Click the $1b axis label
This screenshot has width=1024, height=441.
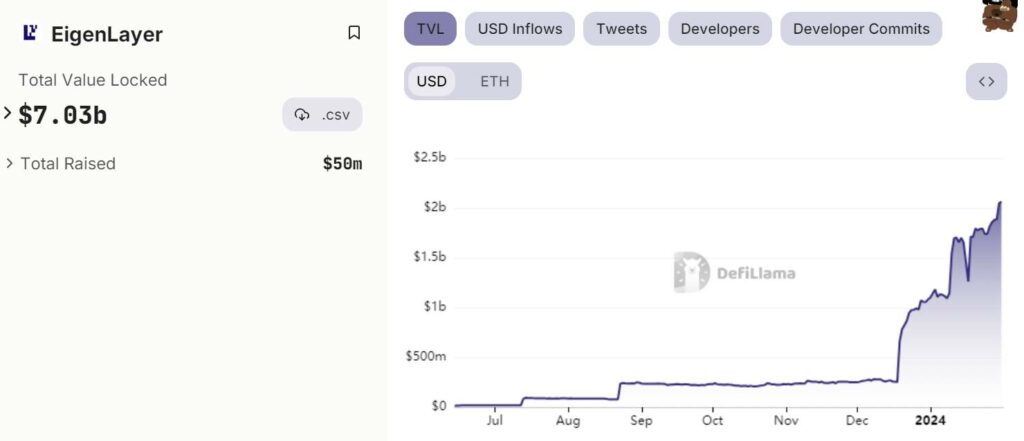tap(434, 307)
